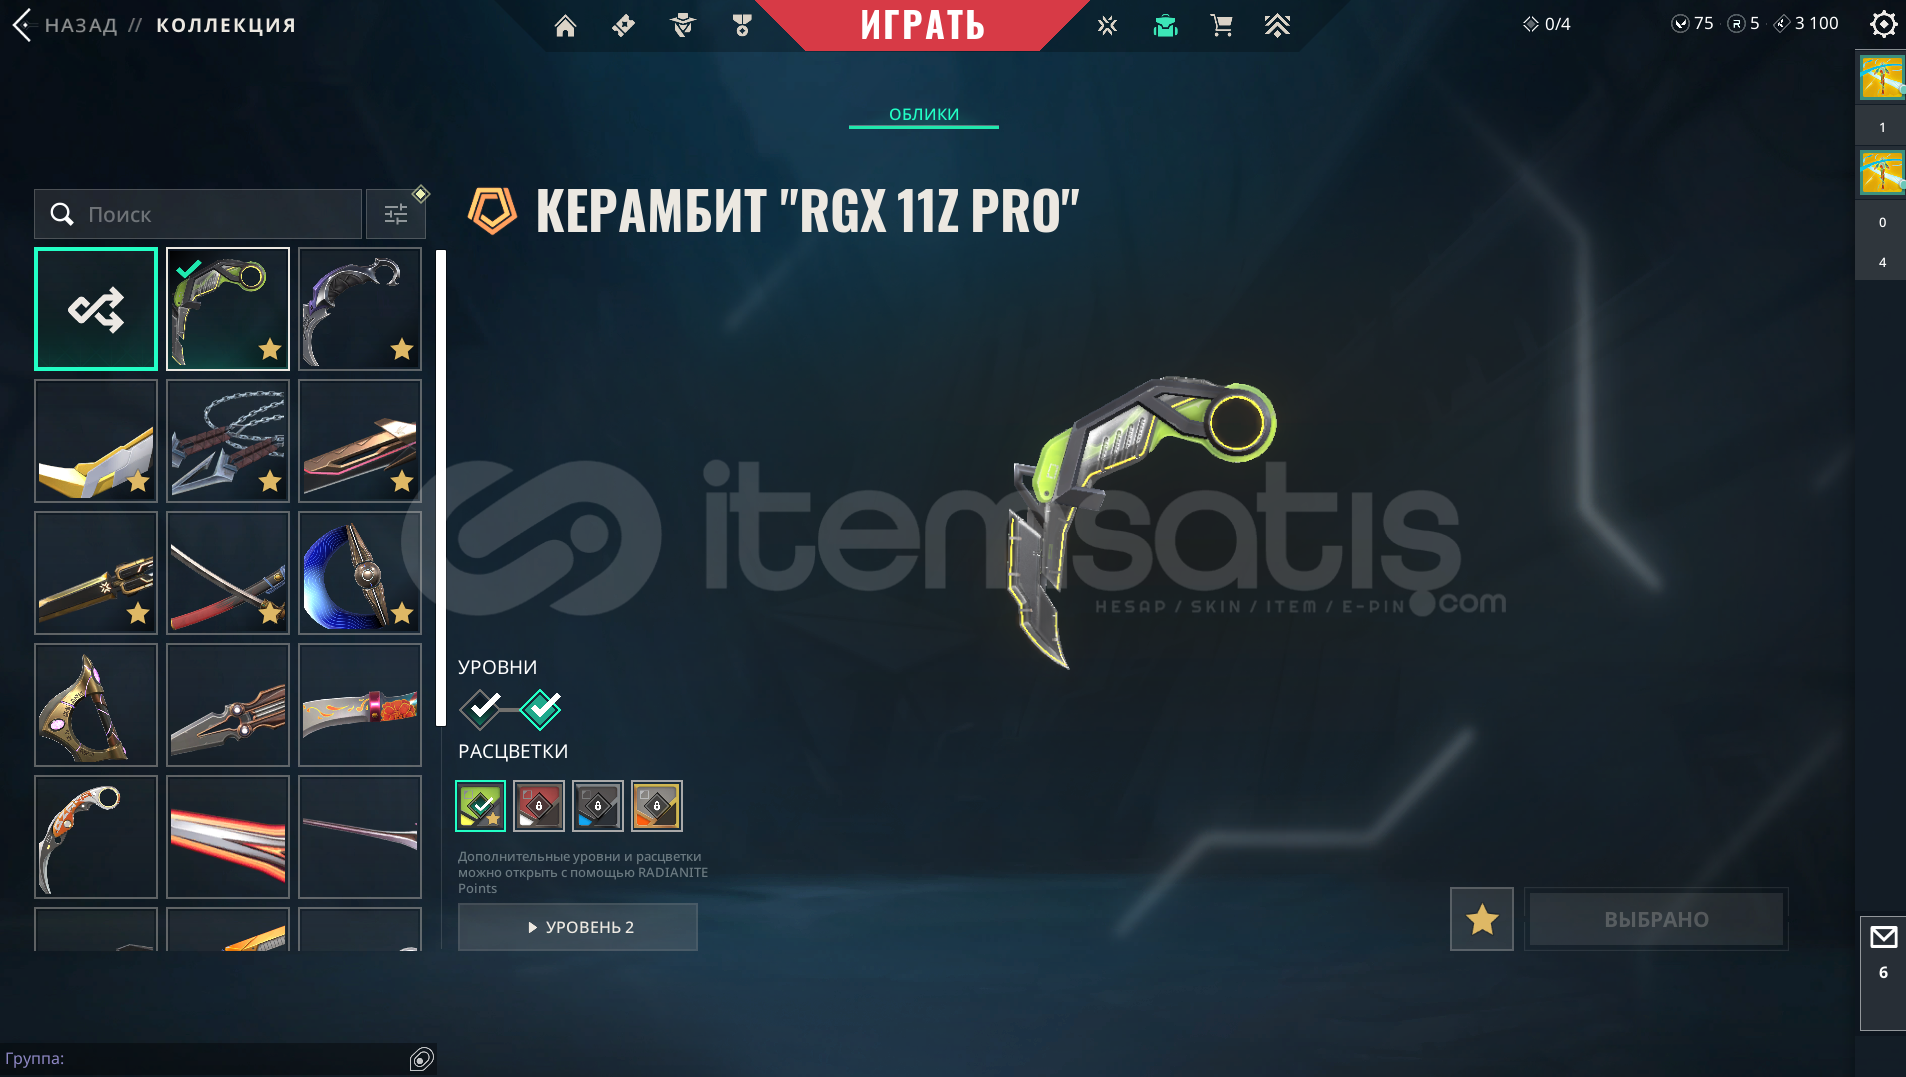
Task: Select level 2 checkmark under УРОВНИ
Action: [541, 709]
